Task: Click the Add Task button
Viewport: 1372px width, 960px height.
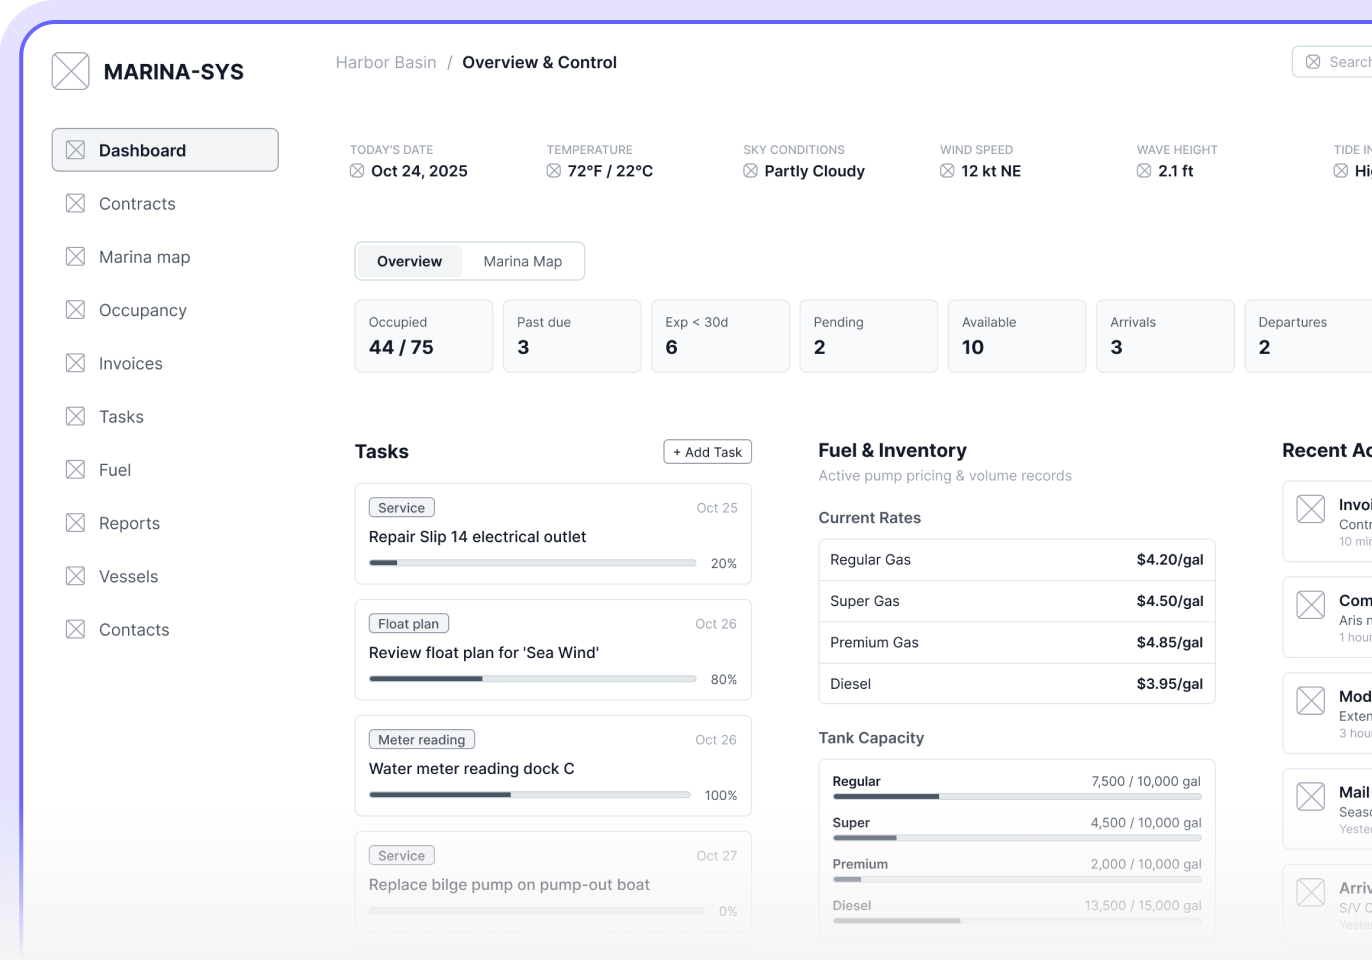Action: tap(708, 452)
